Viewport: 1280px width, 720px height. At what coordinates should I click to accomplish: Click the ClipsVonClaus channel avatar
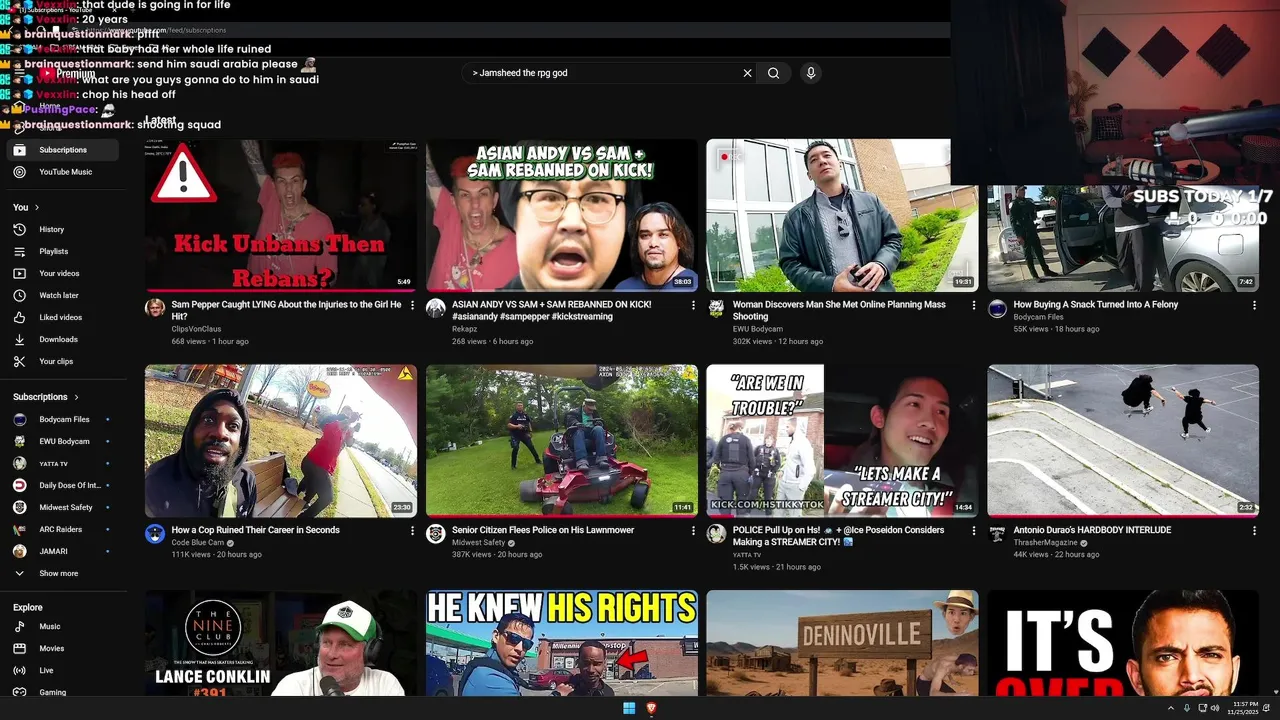[x=155, y=308]
